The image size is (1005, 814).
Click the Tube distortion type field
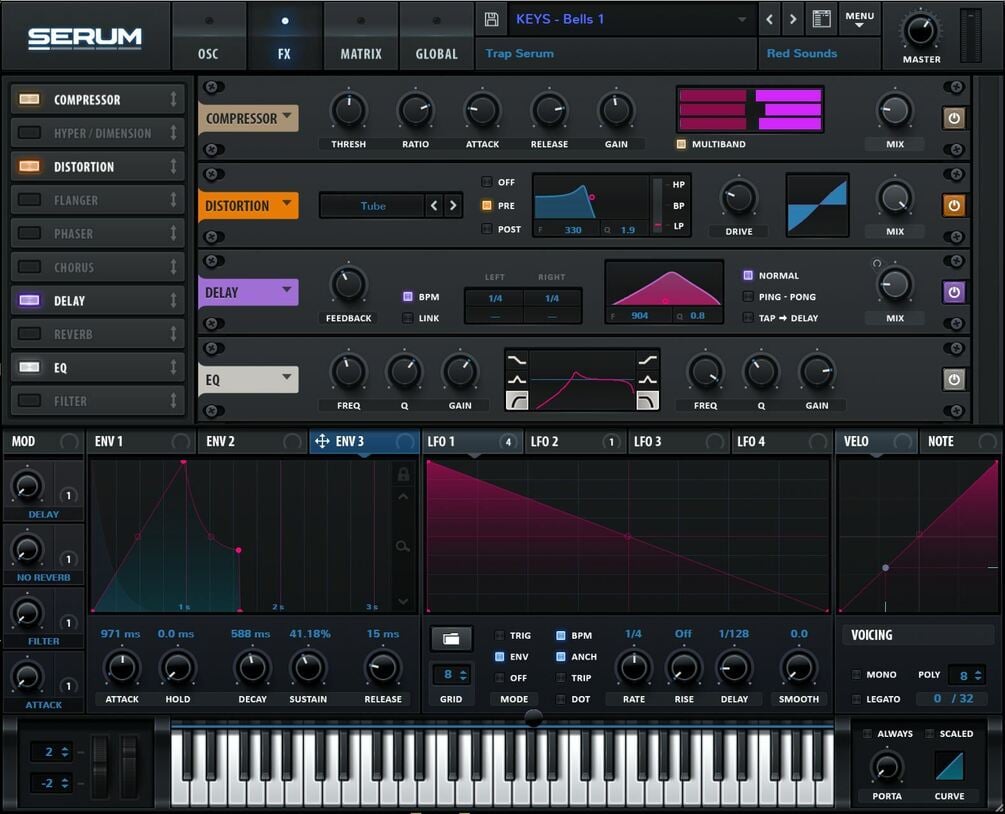click(372, 206)
